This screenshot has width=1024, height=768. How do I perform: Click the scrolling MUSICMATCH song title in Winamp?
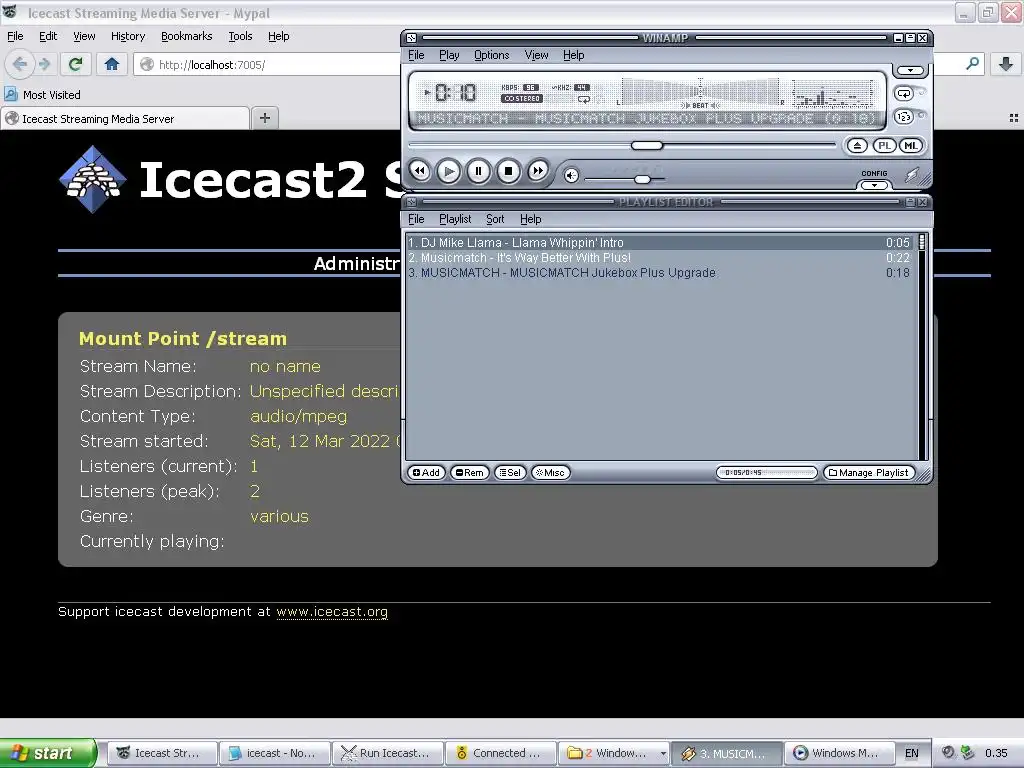[x=646, y=118]
